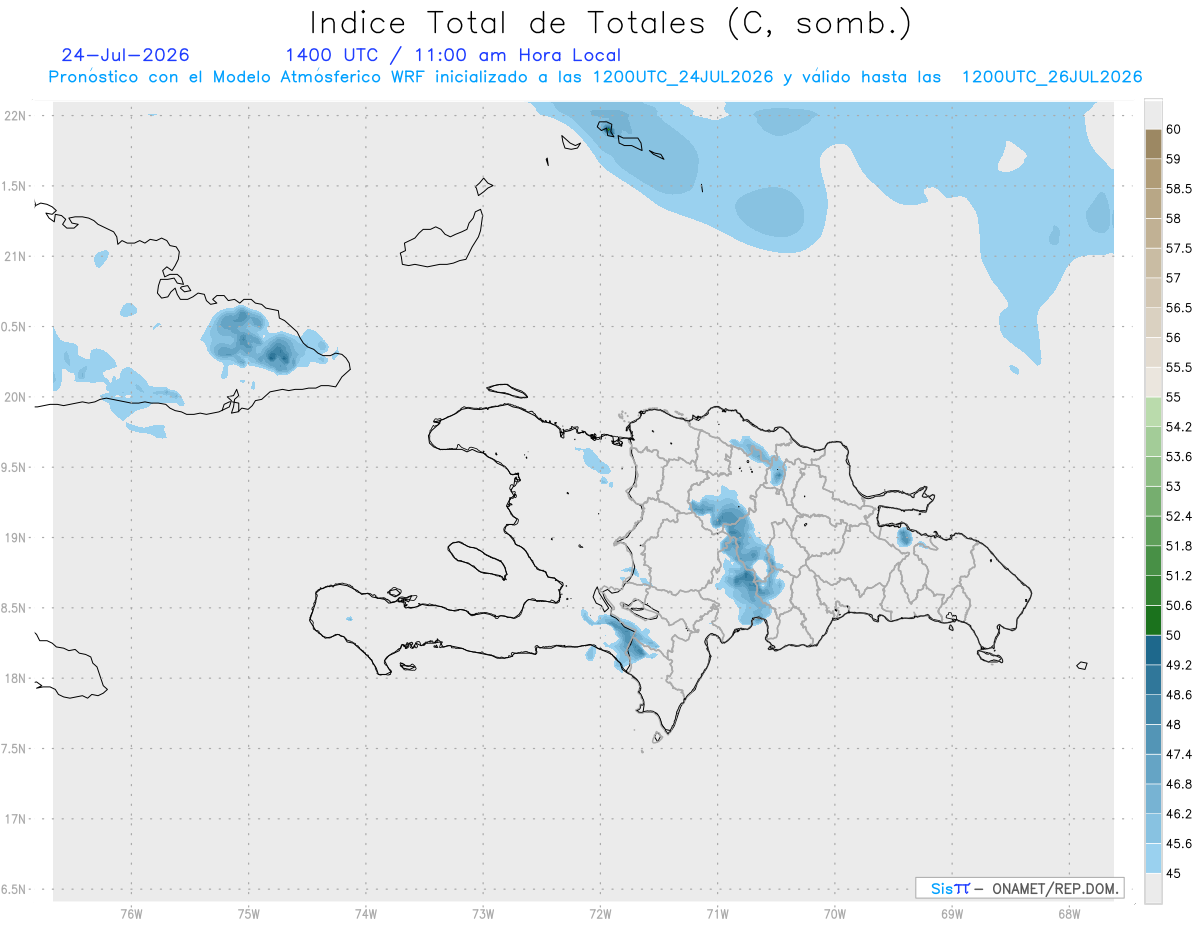
Task: Click the colorbar value '58.5'
Action: click(x=1179, y=188)
